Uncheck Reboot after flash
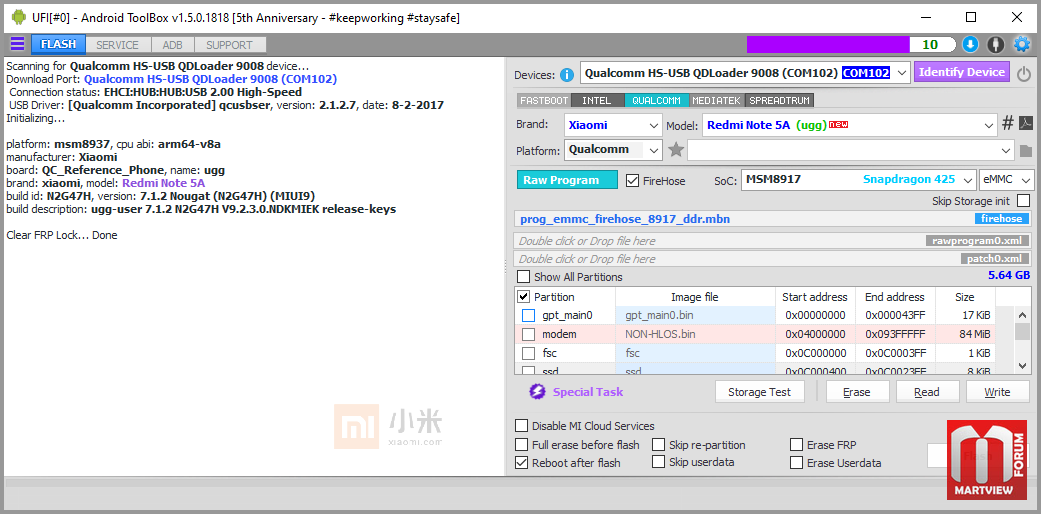Image resolution: width=1041 pixels, height=514 pixels. (522, 462)
